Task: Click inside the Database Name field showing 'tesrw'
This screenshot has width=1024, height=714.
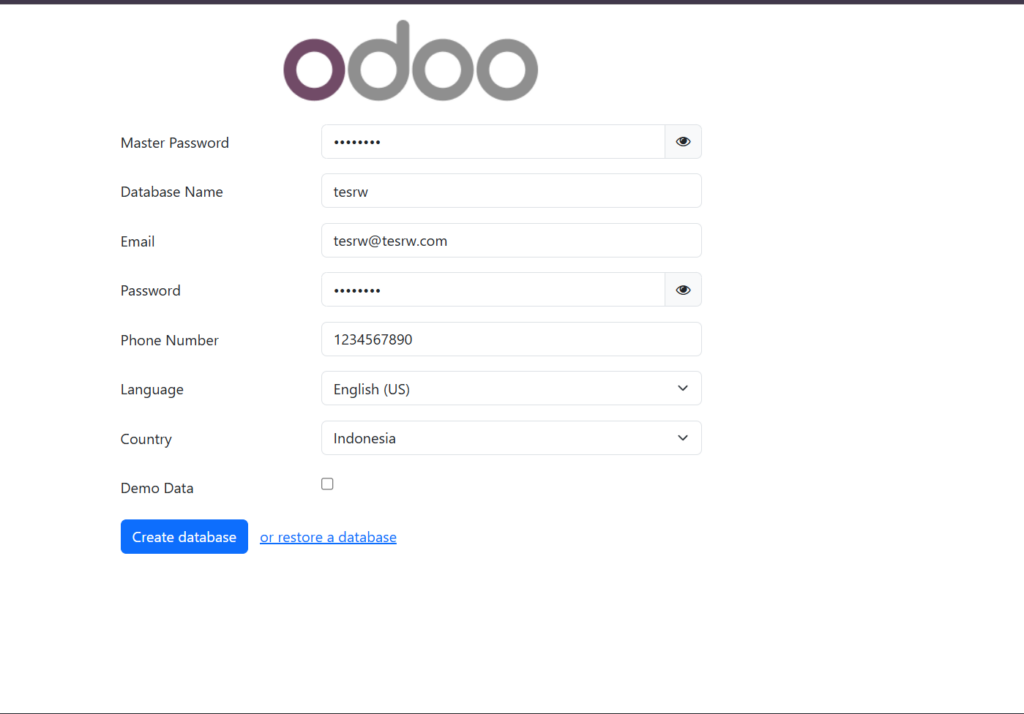Action: [x=511, y=190]
